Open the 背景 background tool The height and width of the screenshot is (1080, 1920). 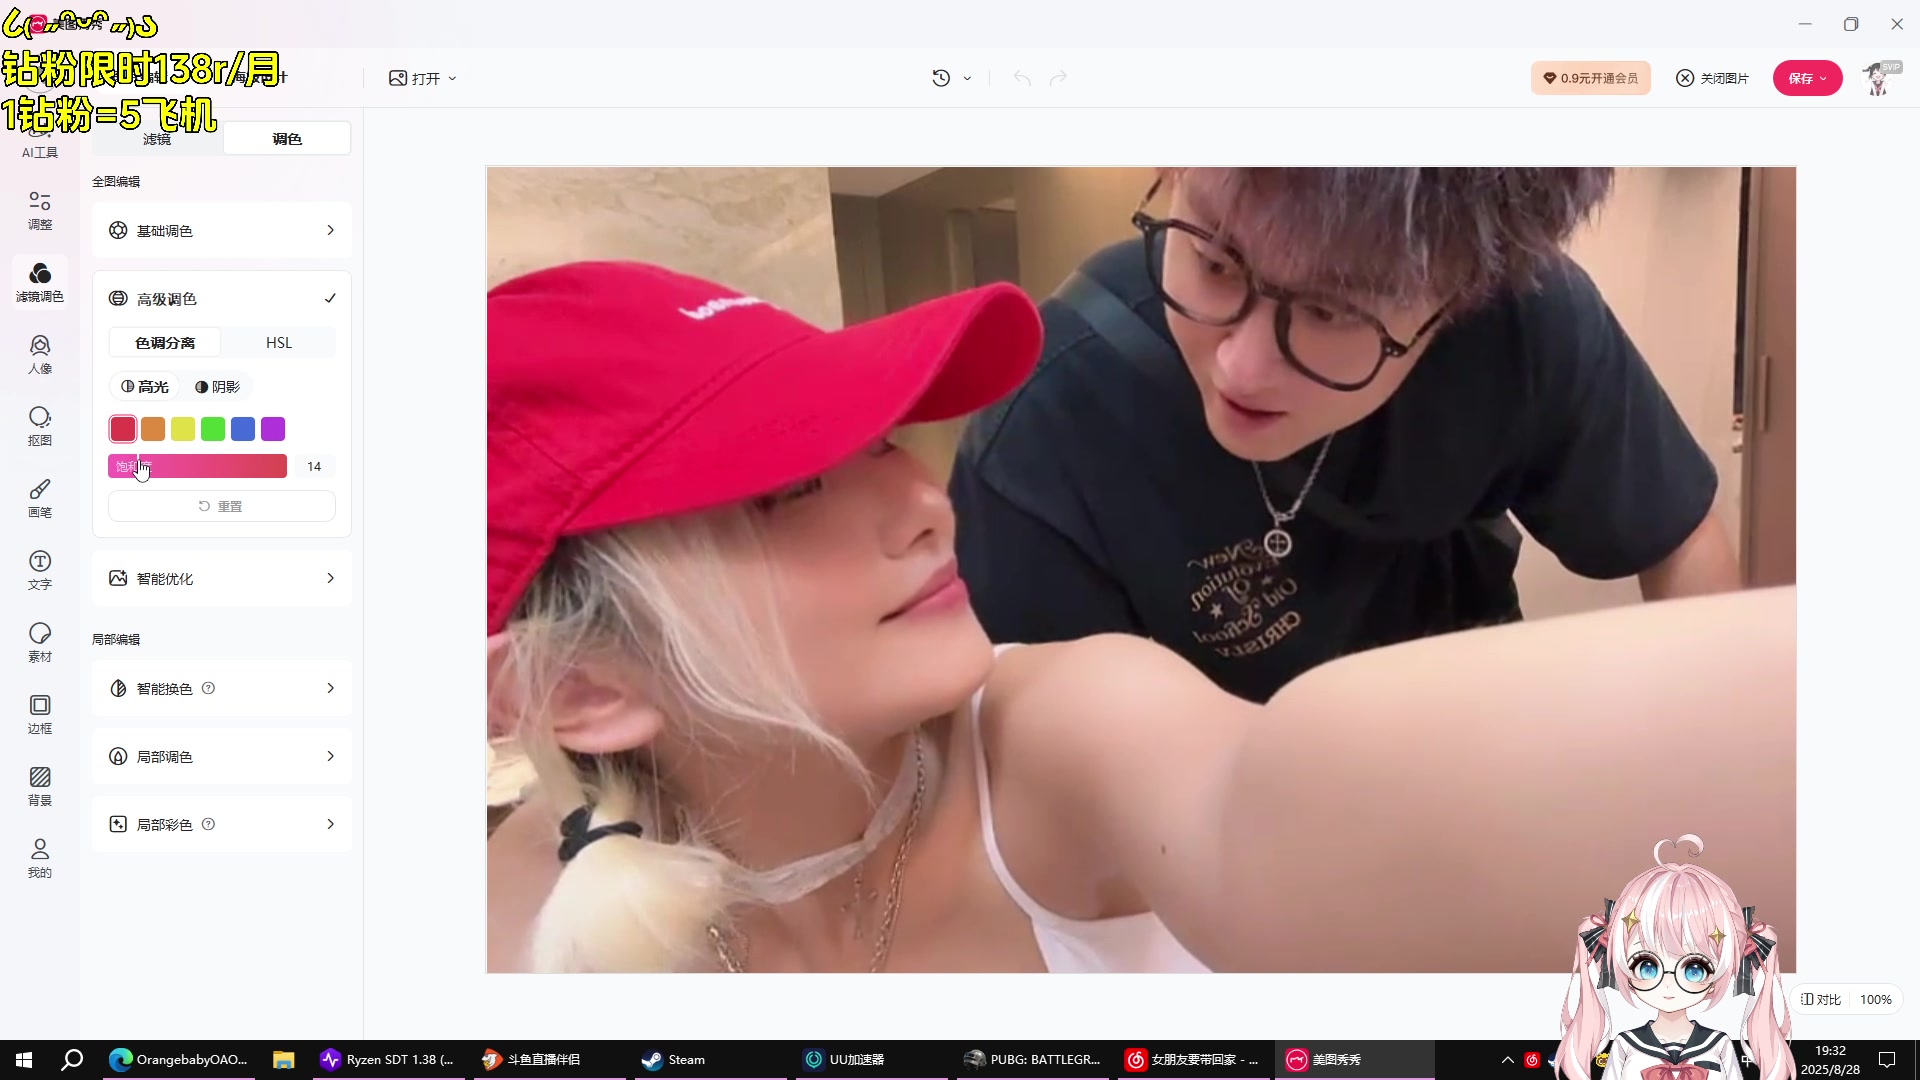40,786
